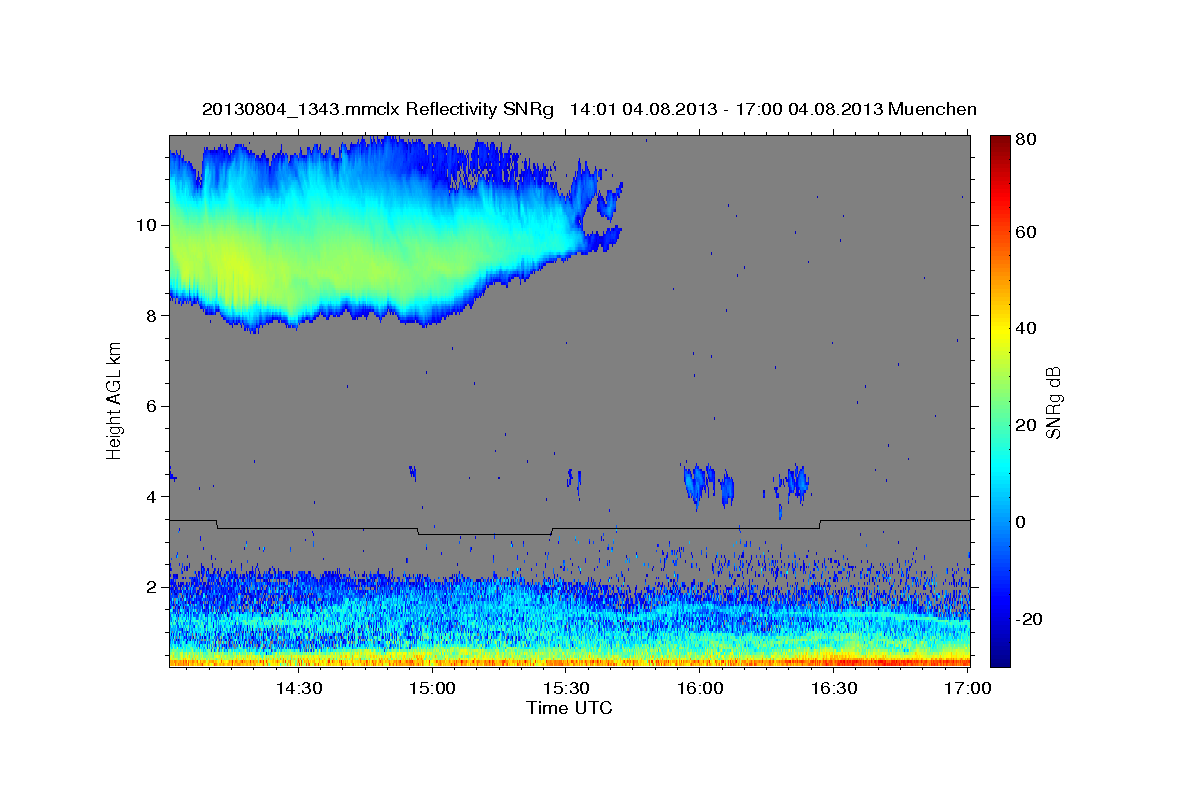Screen dimensions: 1200x800
Task: Click the colorbar value 60
Action: 1028,232
